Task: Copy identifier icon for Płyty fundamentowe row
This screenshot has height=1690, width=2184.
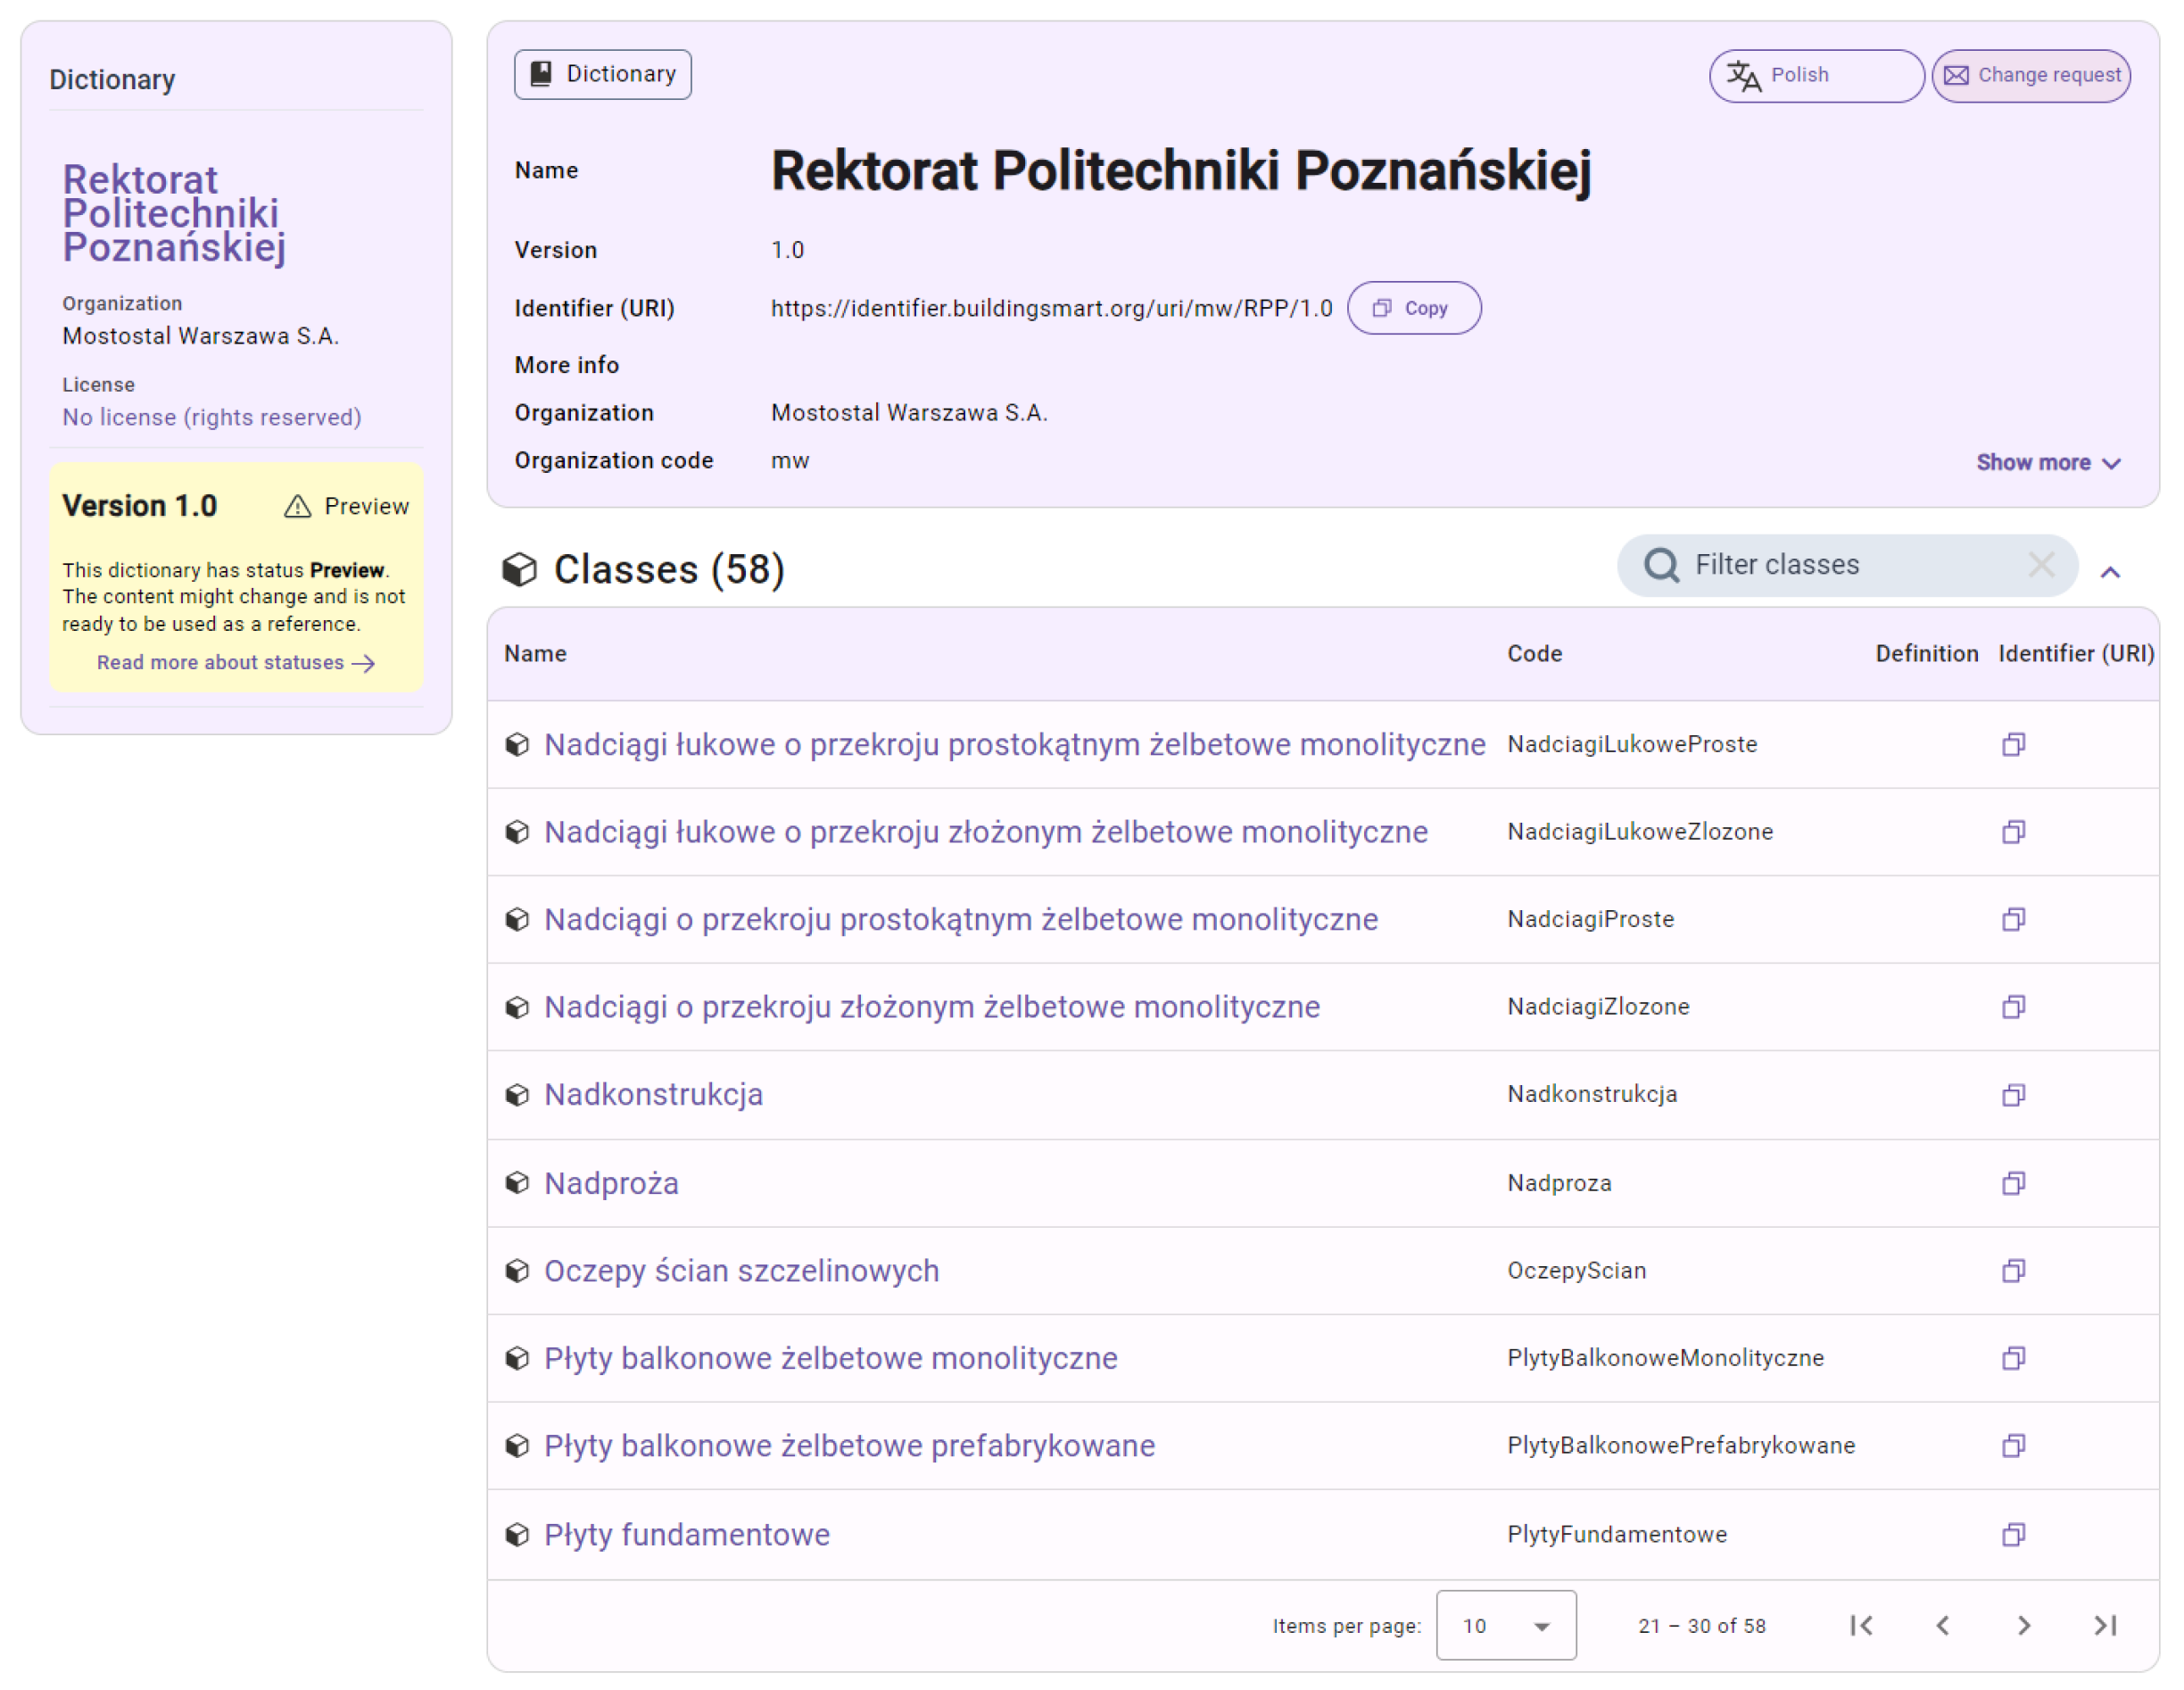Action: pyautogui.click(x=2013, y=1534)
